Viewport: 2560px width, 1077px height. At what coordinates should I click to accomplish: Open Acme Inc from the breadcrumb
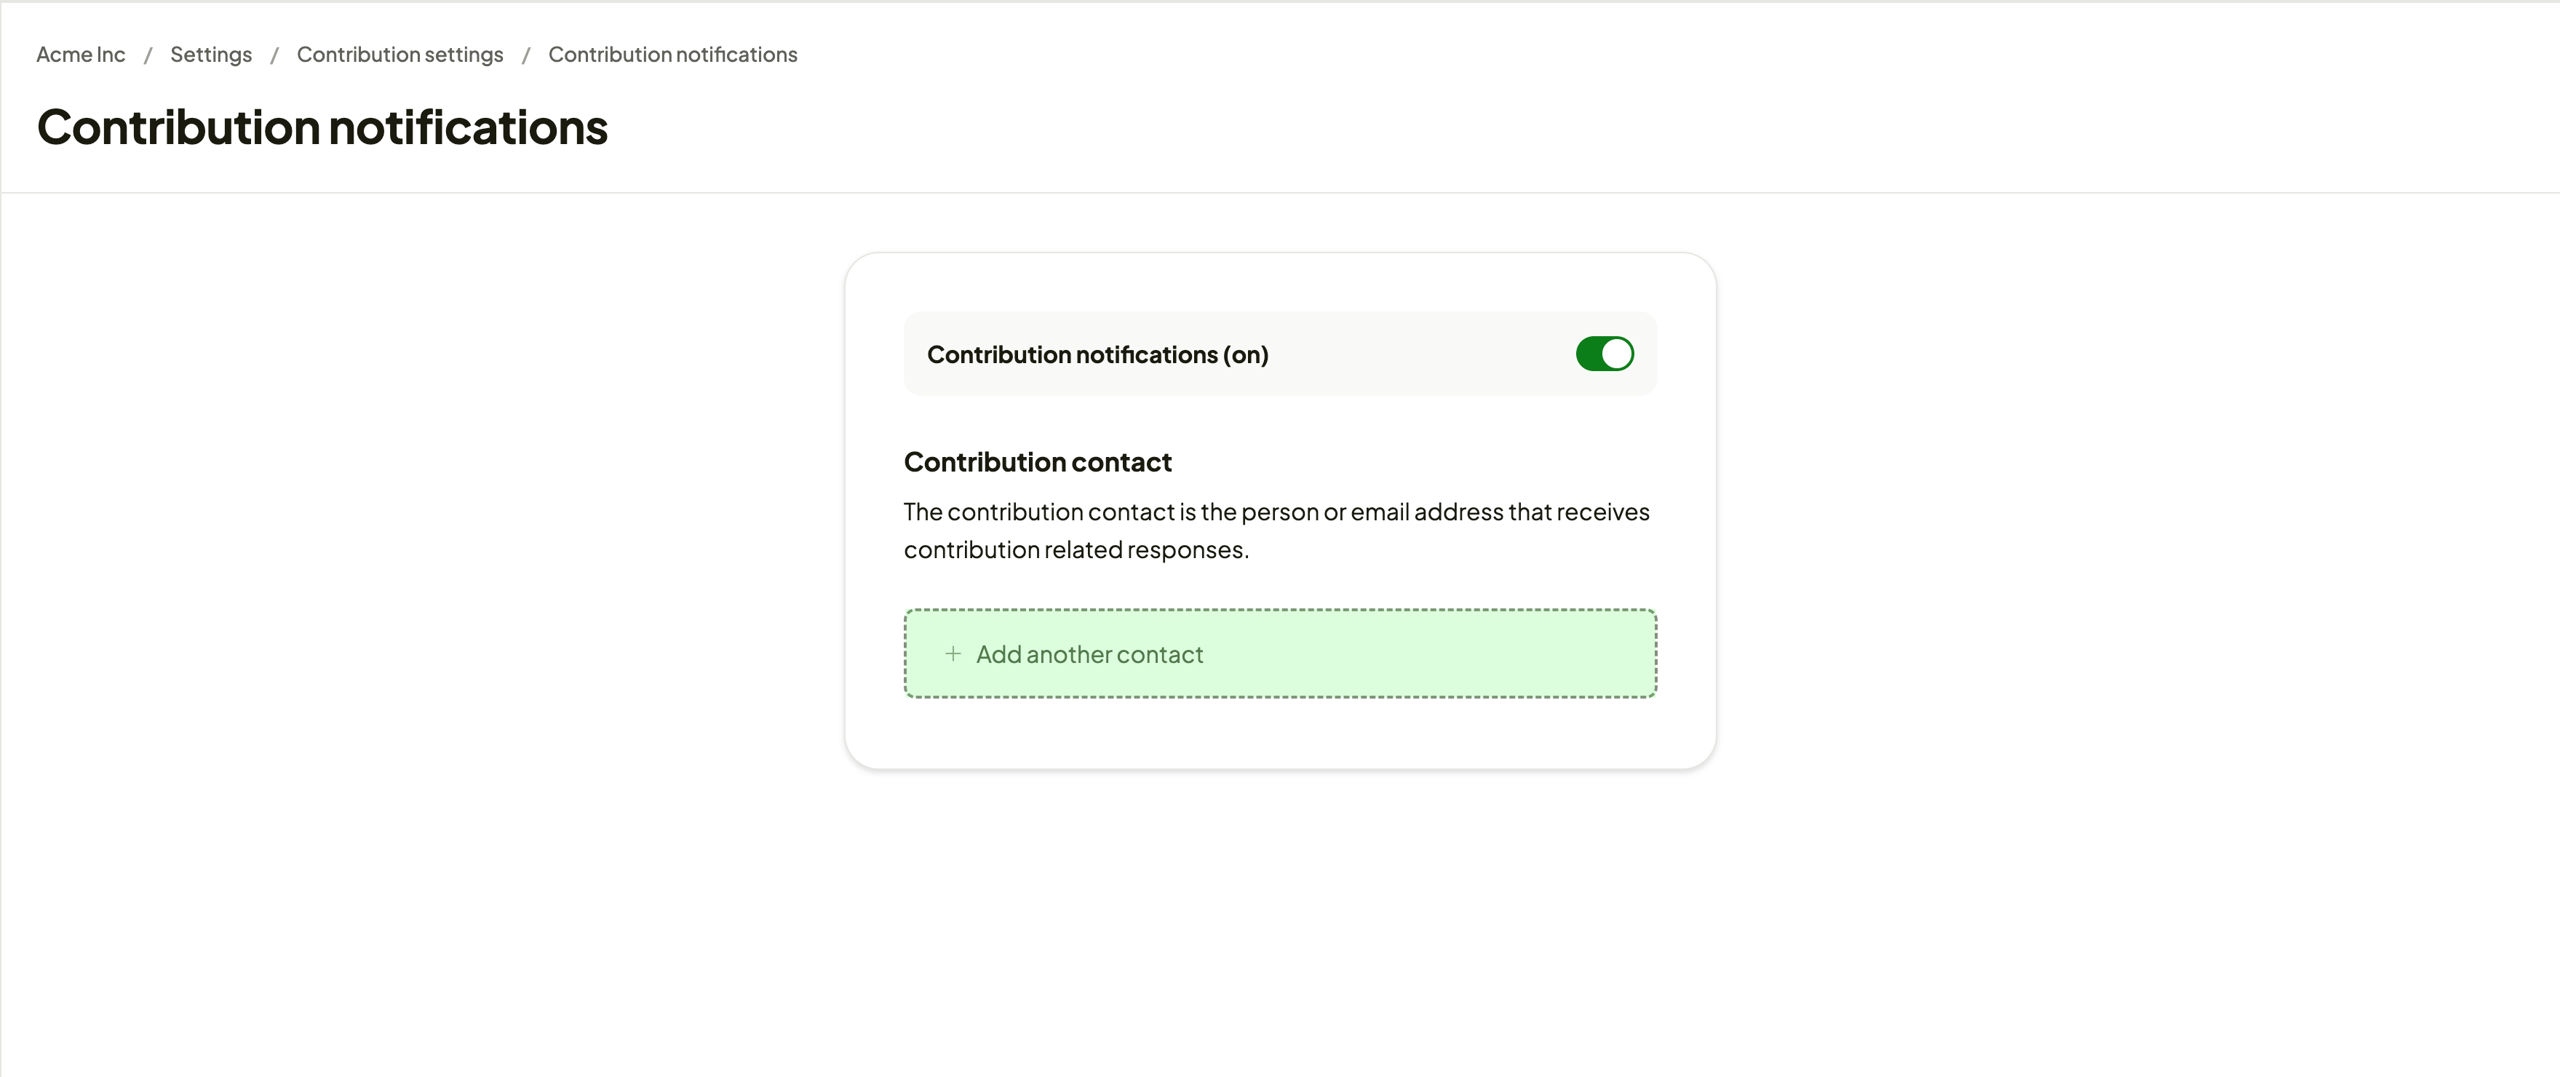(80, 54)
